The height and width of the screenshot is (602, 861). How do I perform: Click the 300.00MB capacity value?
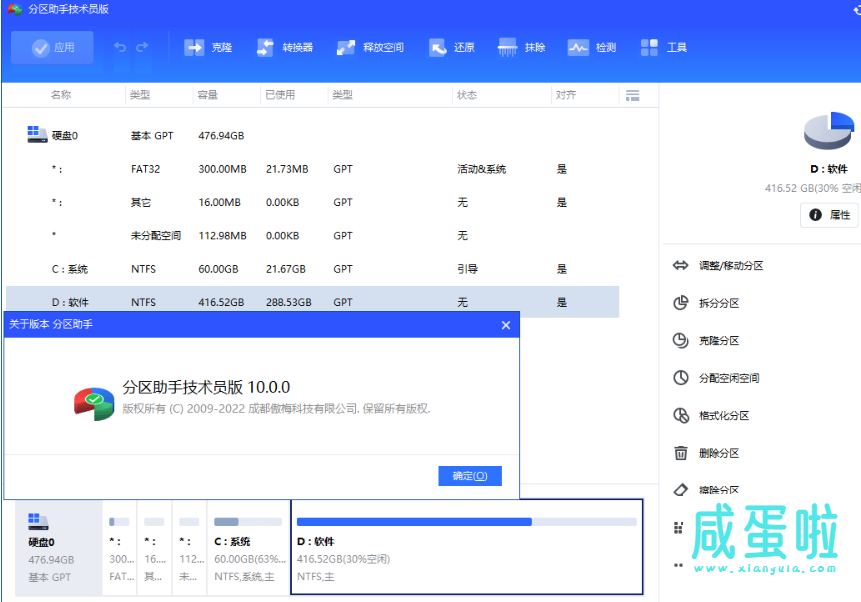(222, 169)
